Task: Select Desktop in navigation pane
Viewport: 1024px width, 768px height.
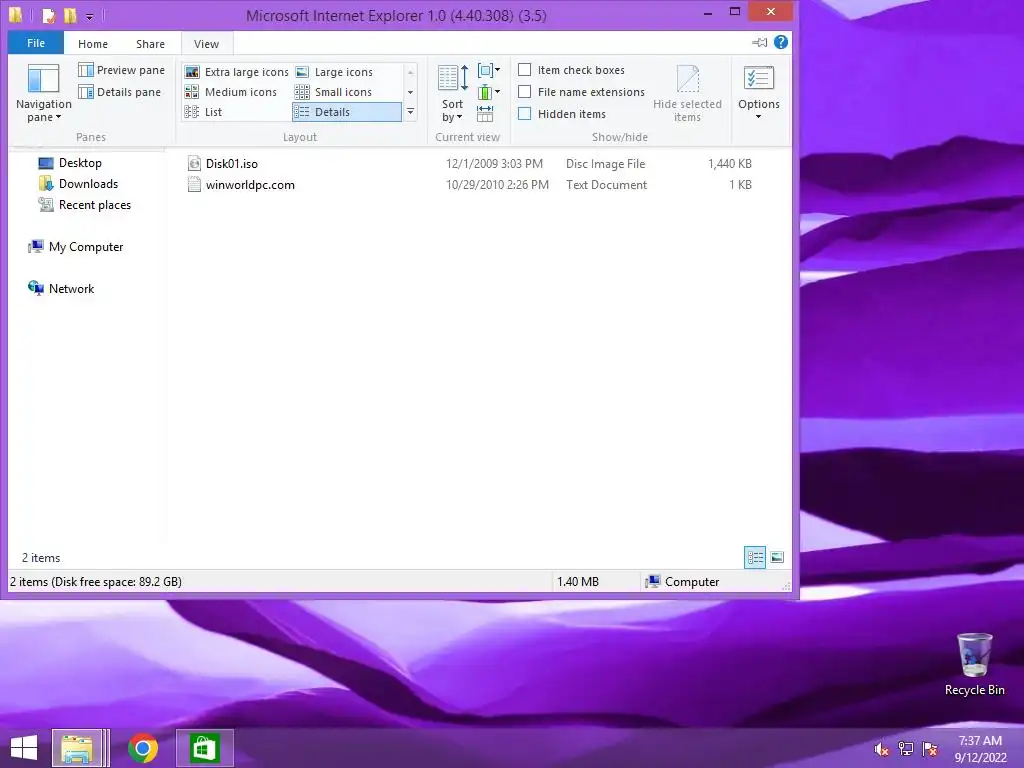Action: (71, 163)
